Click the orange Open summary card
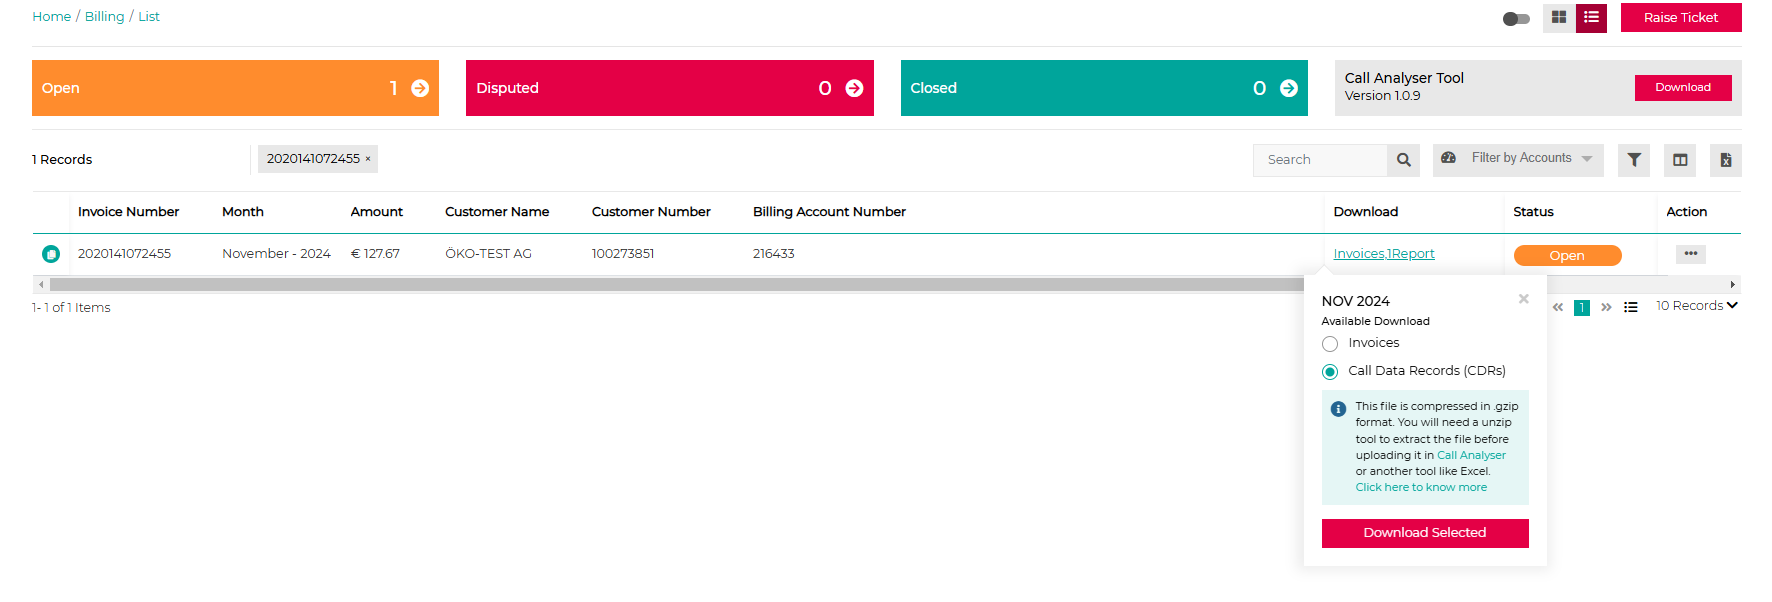 coord(235,88)
